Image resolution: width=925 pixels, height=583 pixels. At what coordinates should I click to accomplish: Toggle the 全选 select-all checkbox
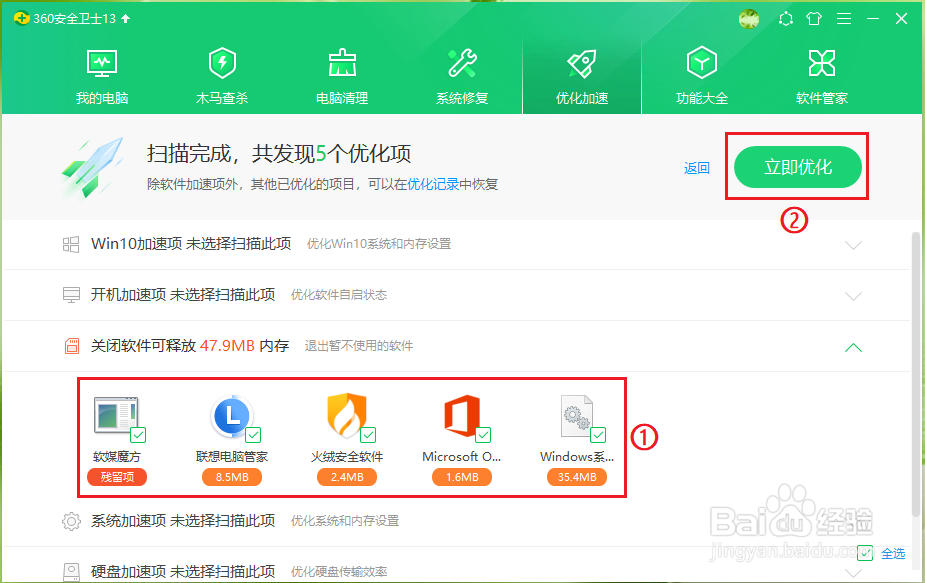point(865,553)
